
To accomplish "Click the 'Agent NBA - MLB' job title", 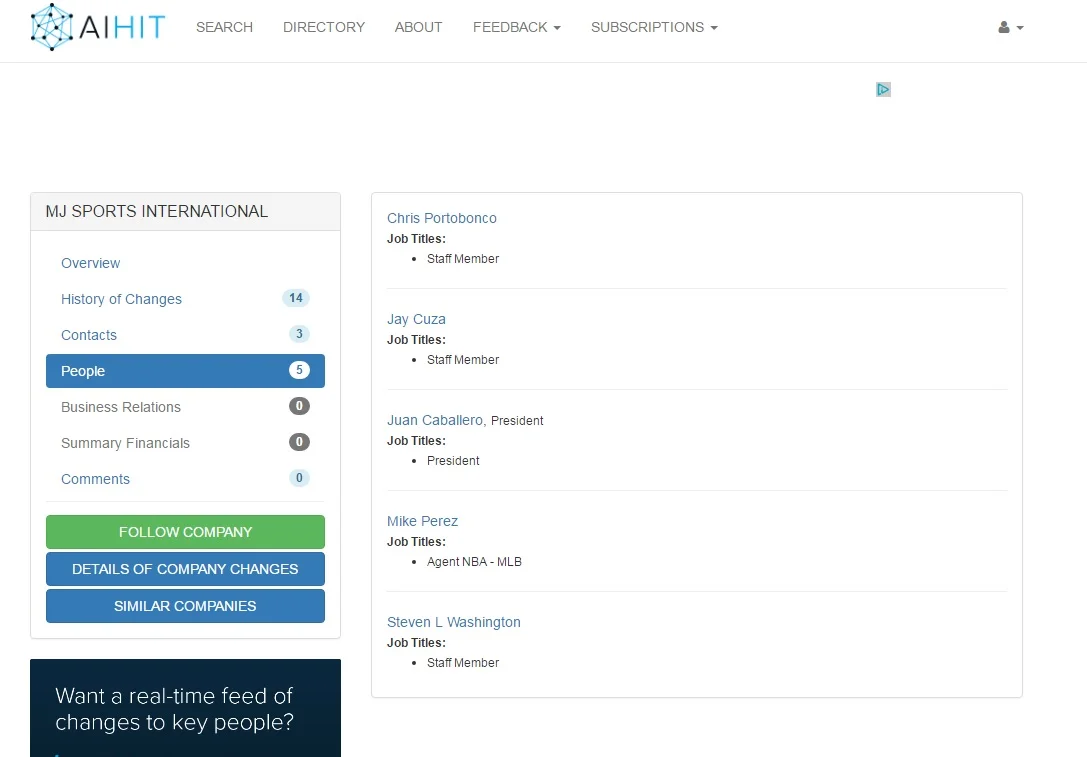I will pyautogui.click(x=474, y=562).
